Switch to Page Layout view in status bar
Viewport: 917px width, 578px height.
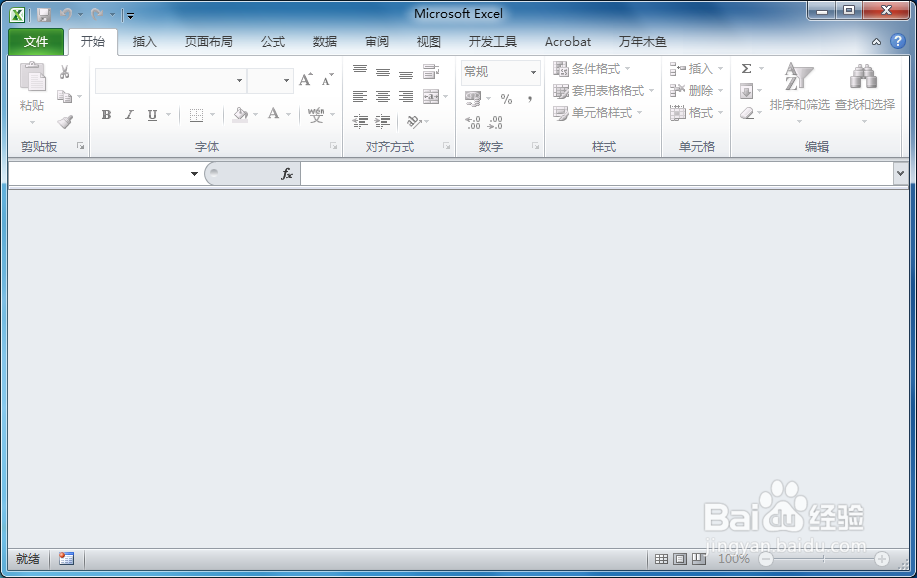pos(680,559)
